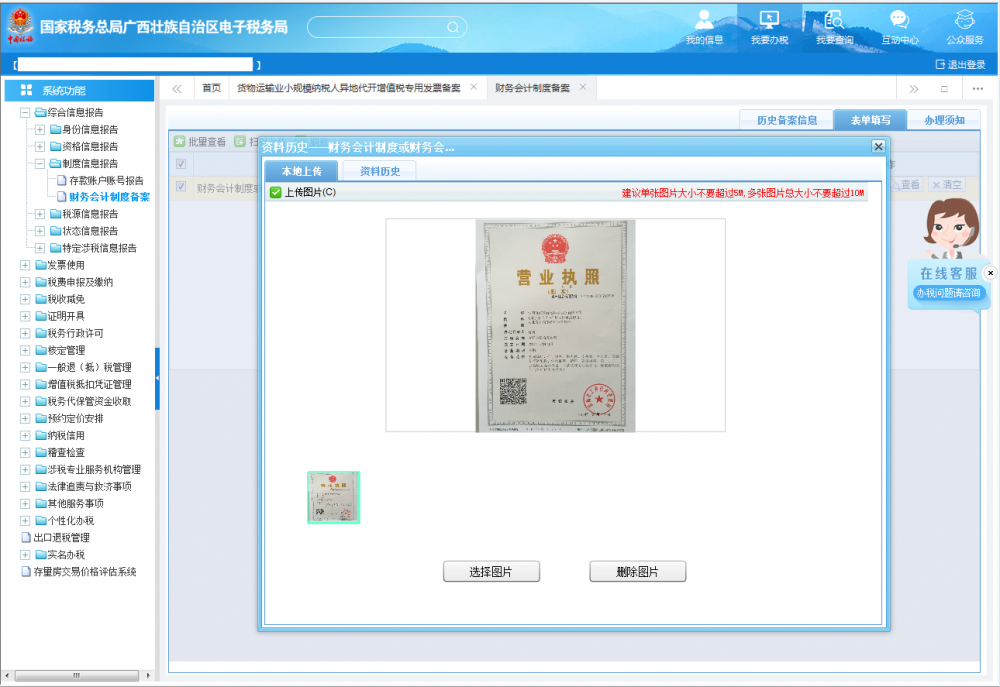Image resolution: width=1000 pixels, height=687 pixels.
Task: Open 我的信息 profile icon
Action: click(704, 20)
